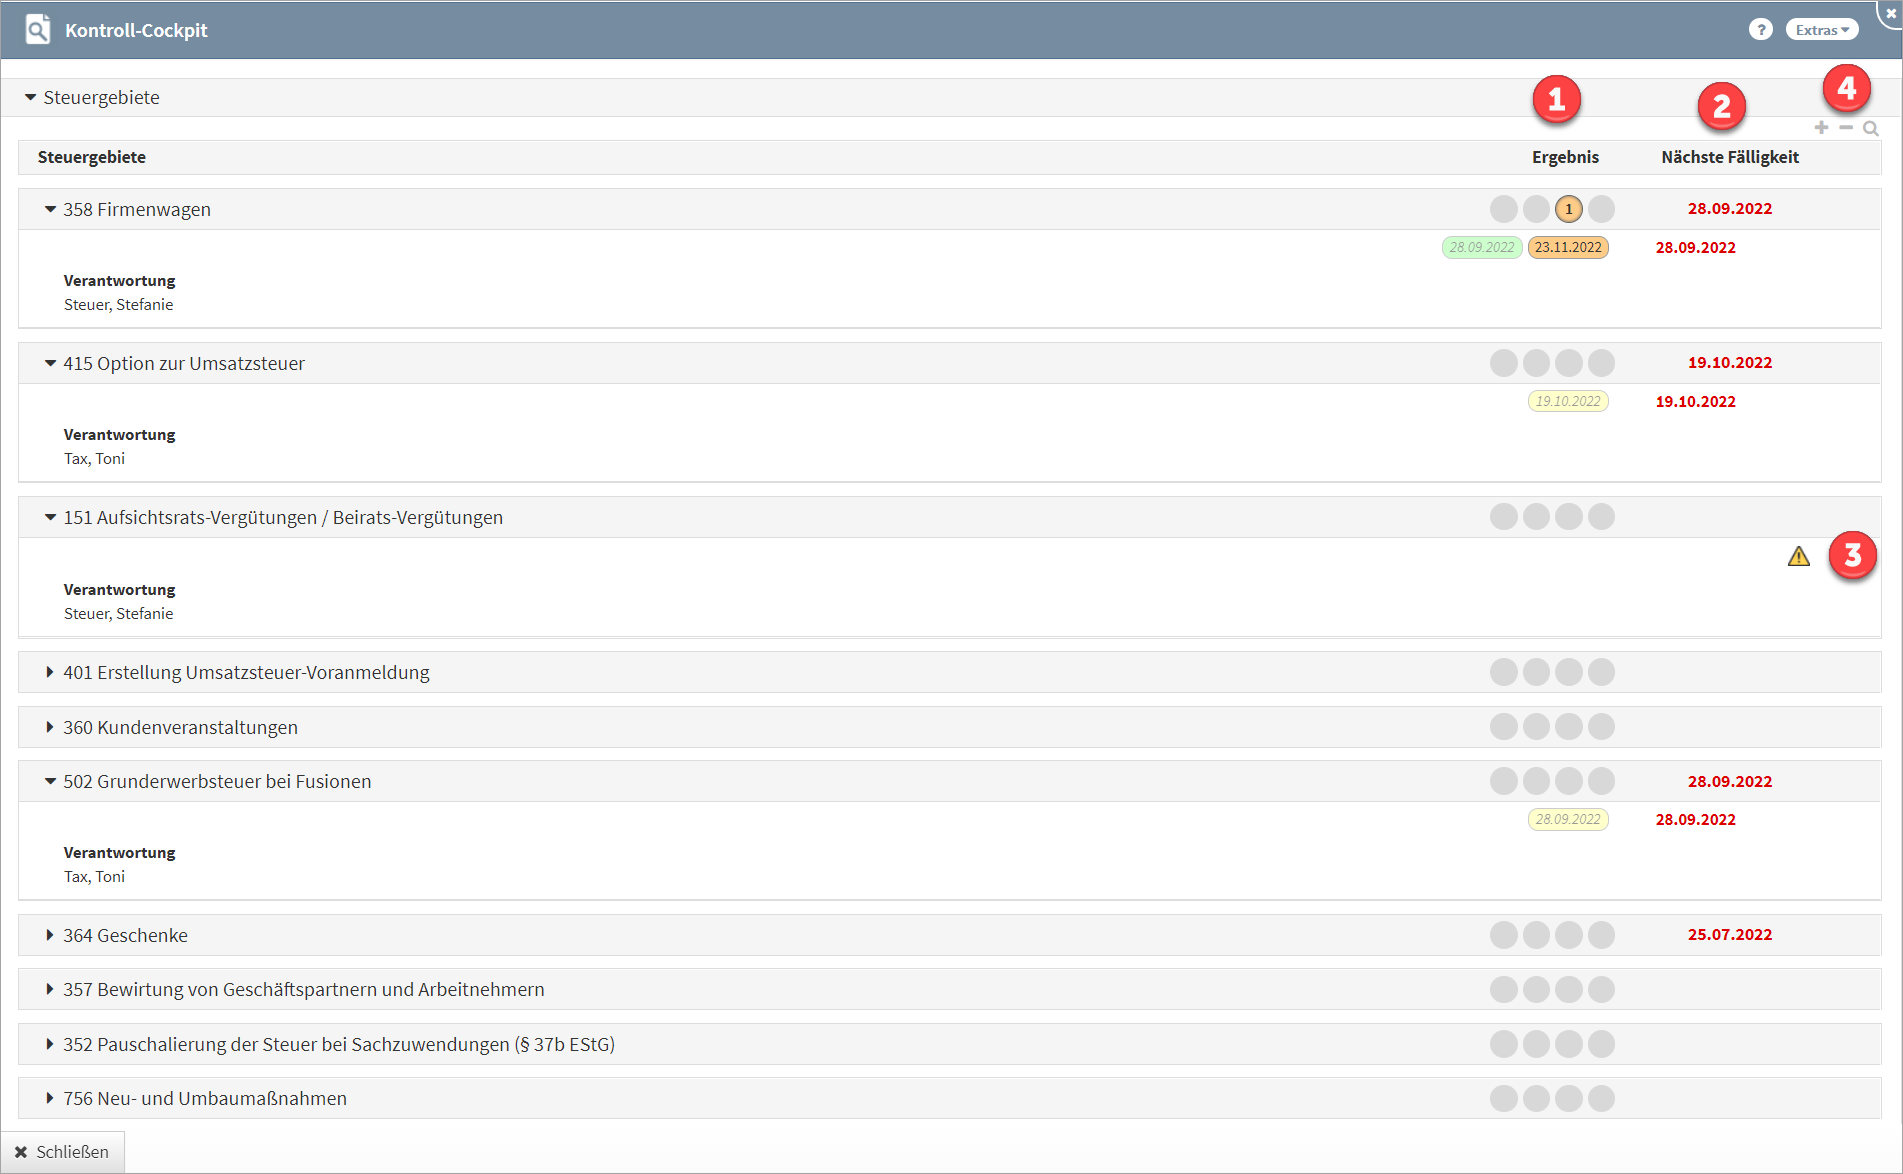The image size is (1903, 1174).
Task: Click the last result circle for 360 Kundenveranstaltungen
Action: [1602, 727]
